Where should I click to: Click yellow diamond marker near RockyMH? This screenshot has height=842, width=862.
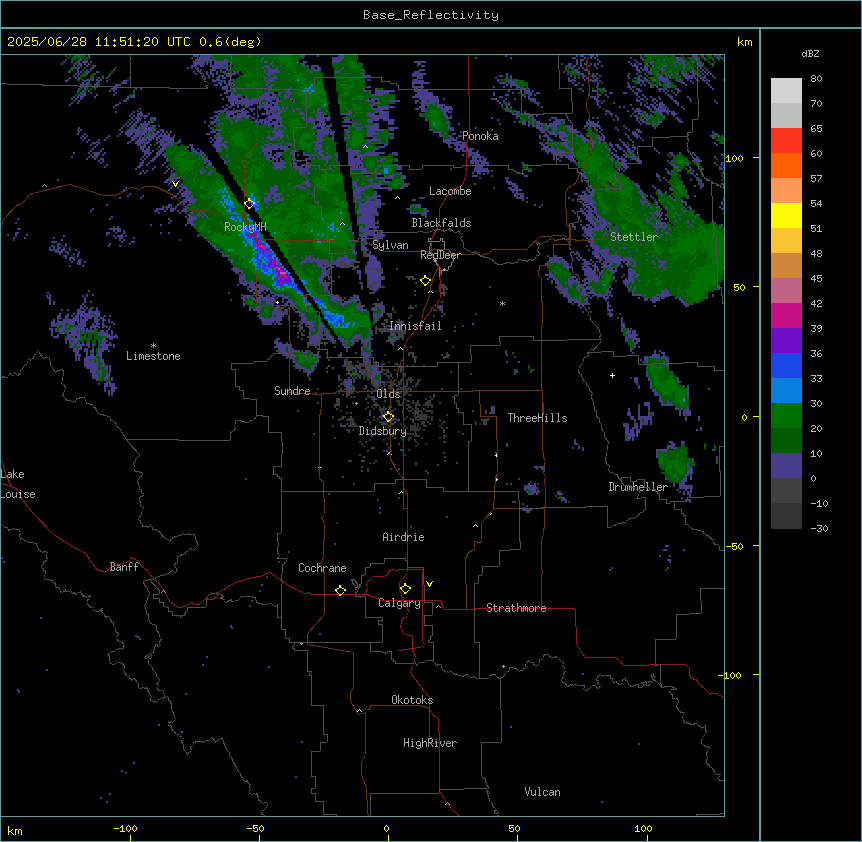[x=250, y=204]
